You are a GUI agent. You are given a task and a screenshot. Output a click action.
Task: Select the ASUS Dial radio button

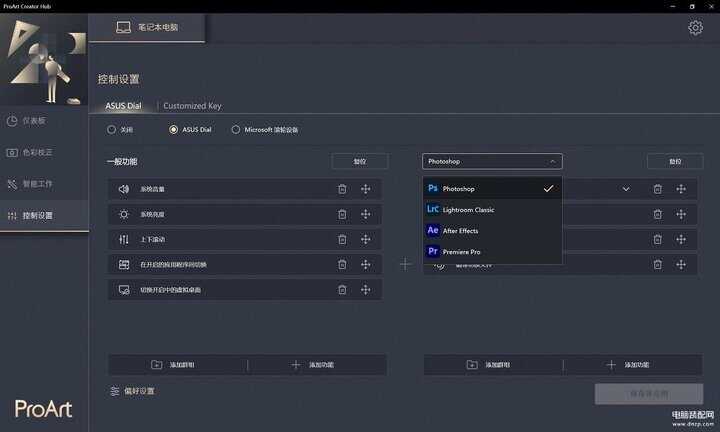coord(173,130)
